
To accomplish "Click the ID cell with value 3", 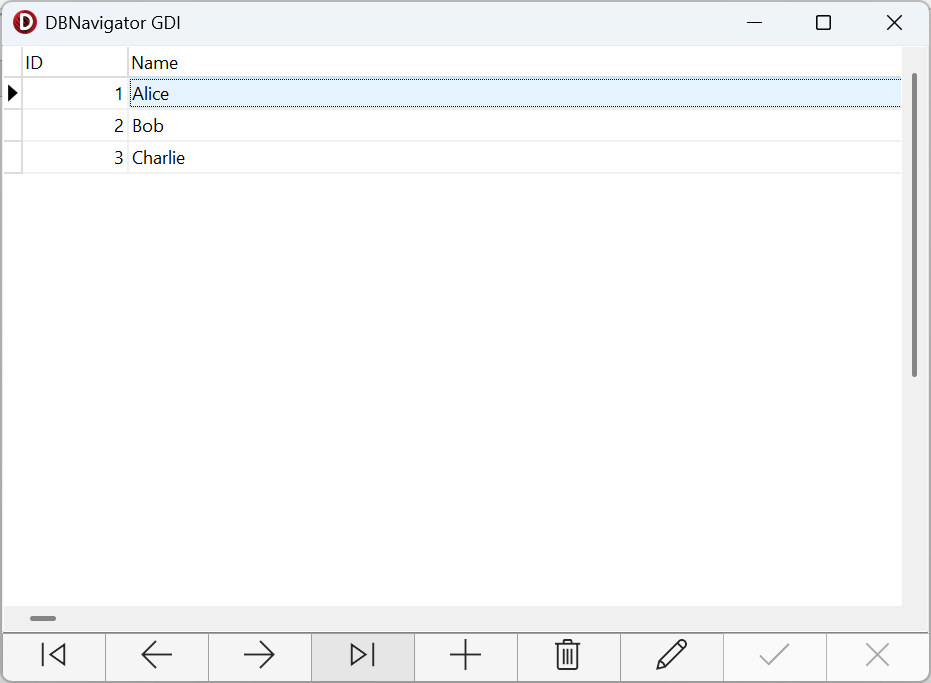I will tap(75, 157).
